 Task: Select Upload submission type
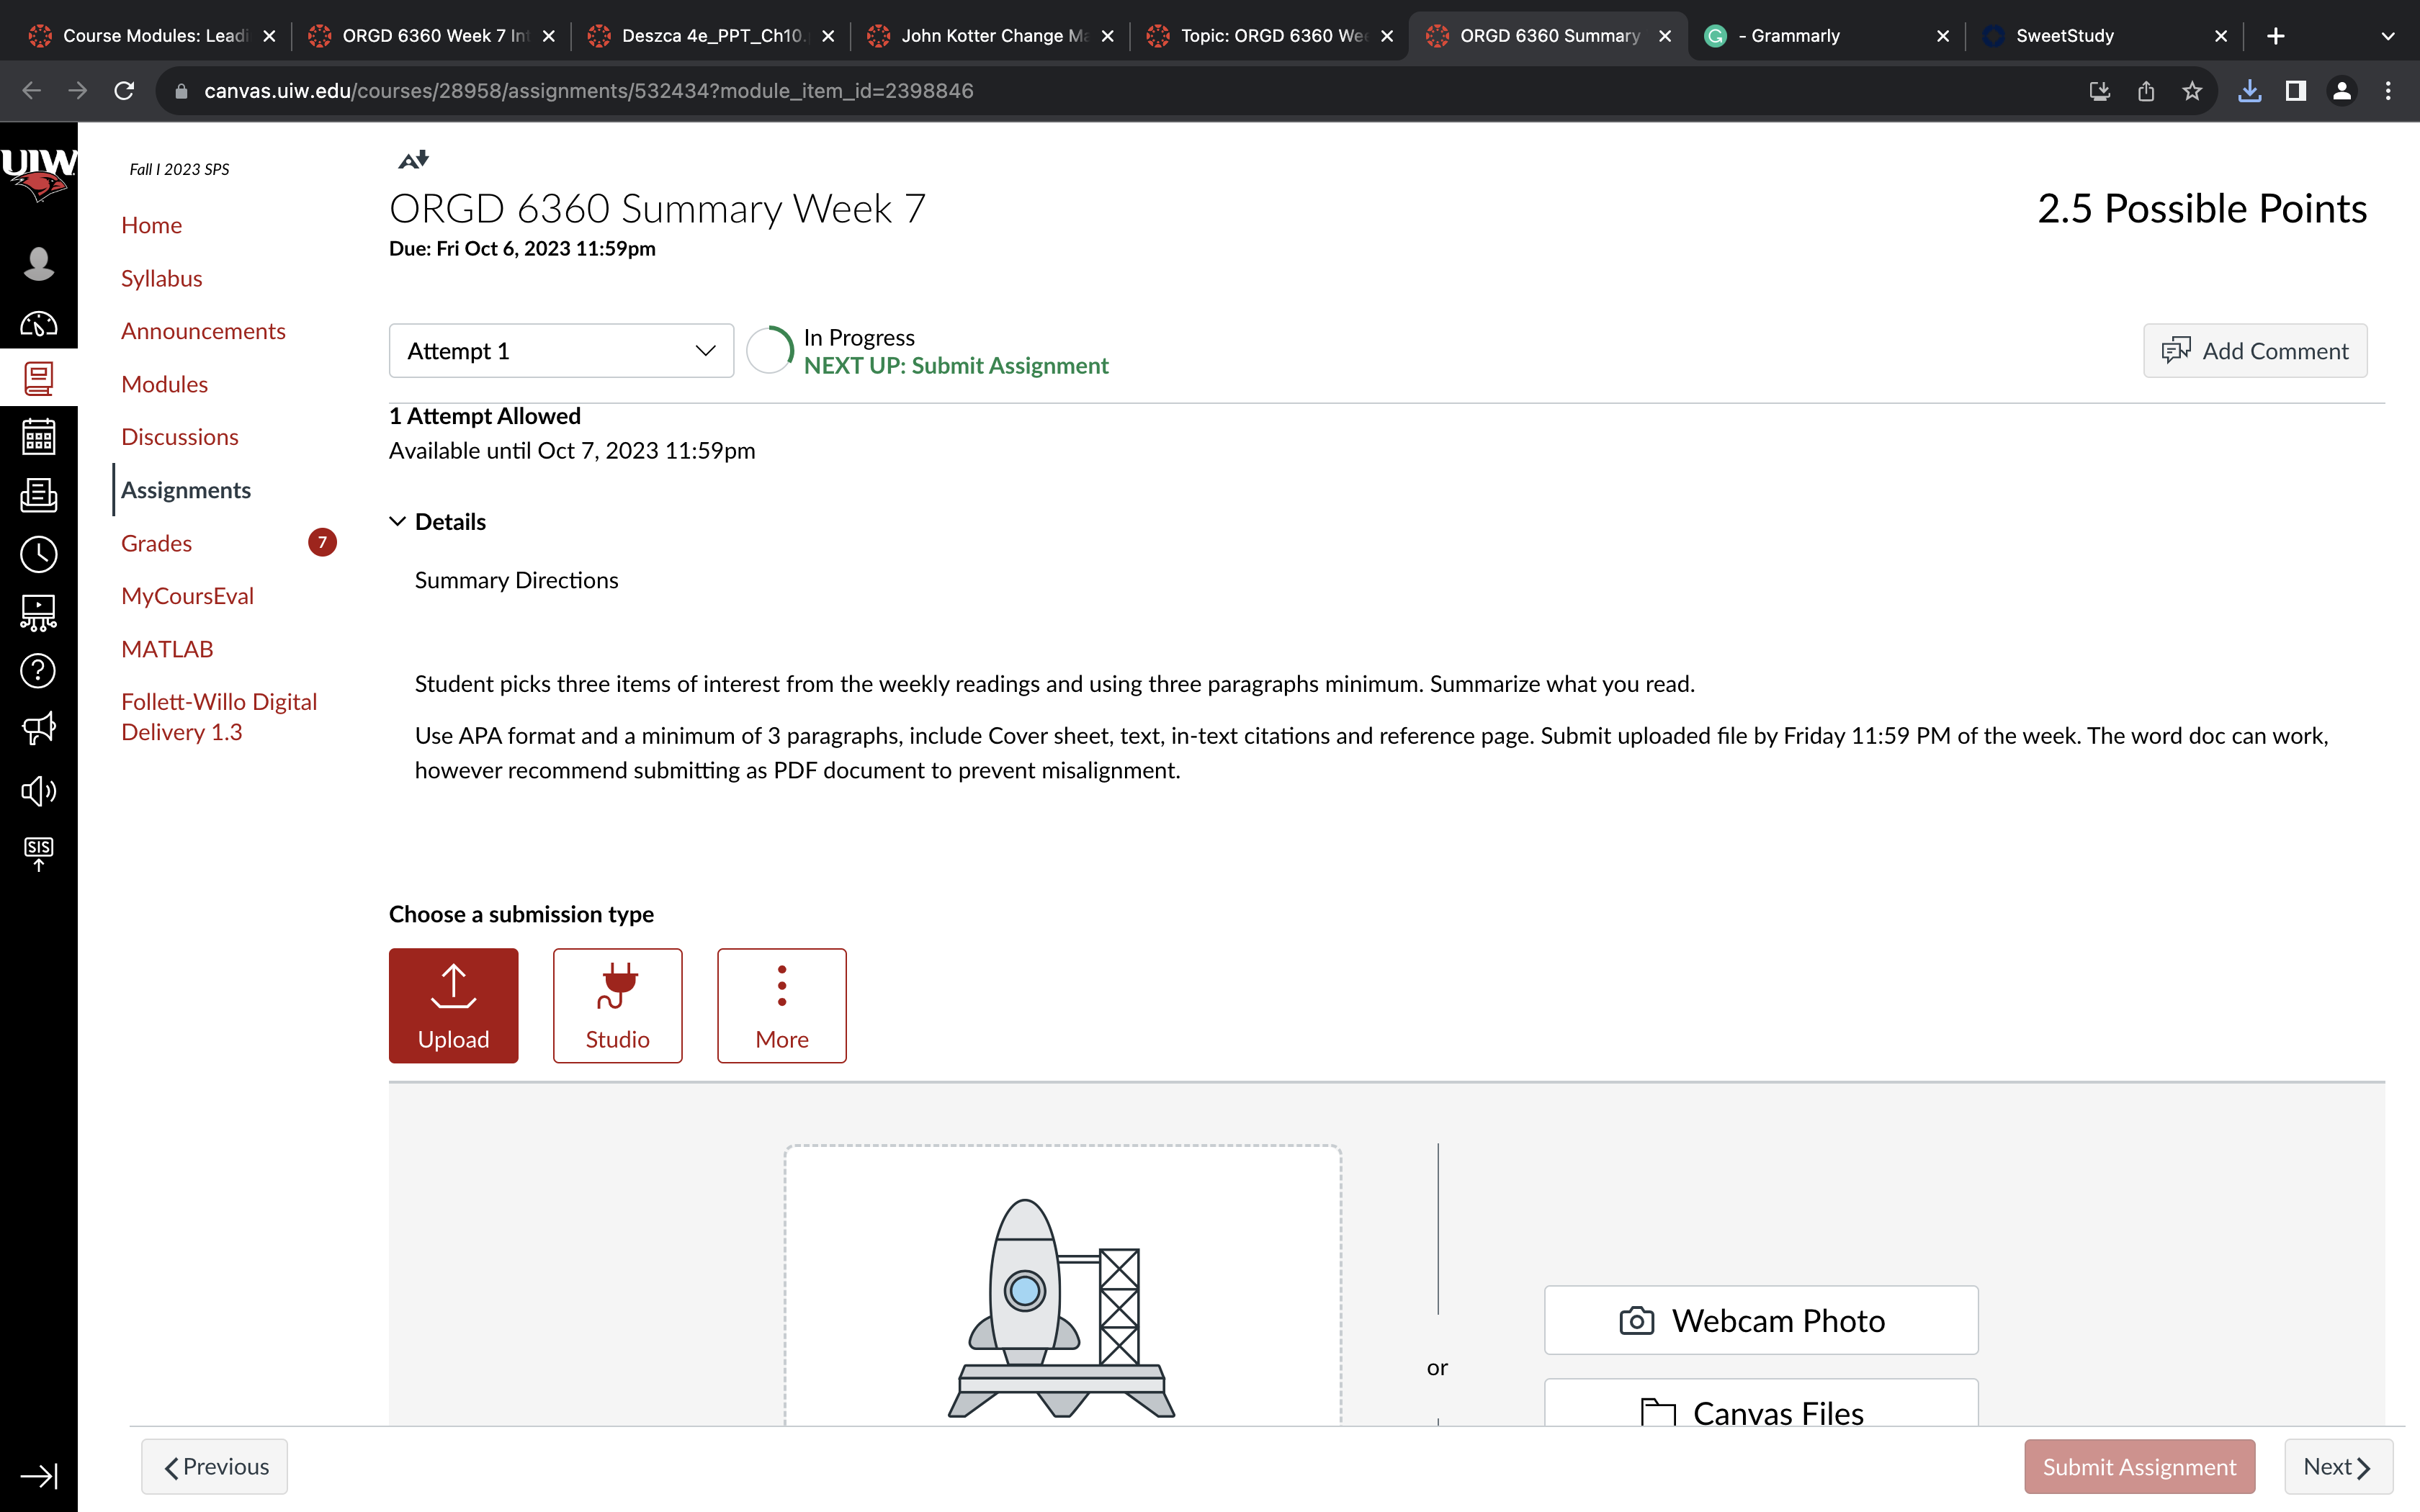453,1005
